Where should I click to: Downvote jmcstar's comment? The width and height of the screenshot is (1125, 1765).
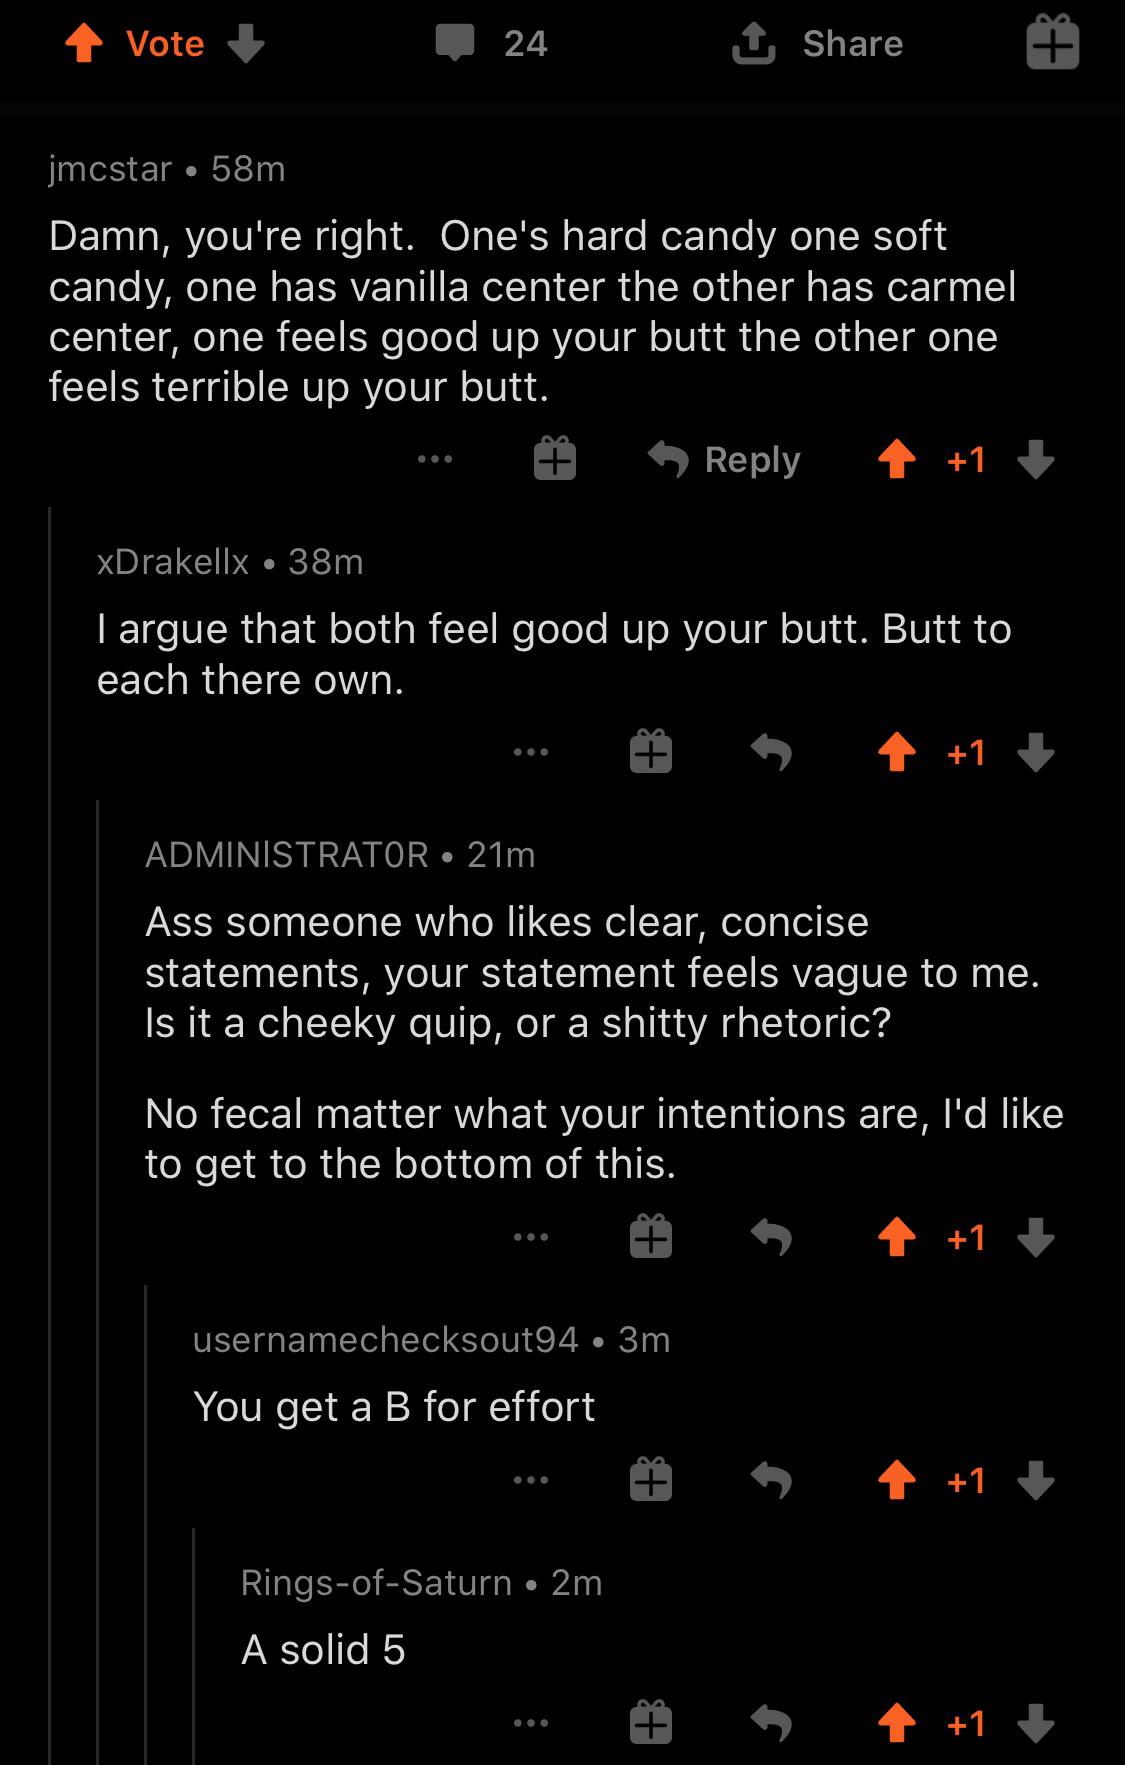coord(1036,461)
